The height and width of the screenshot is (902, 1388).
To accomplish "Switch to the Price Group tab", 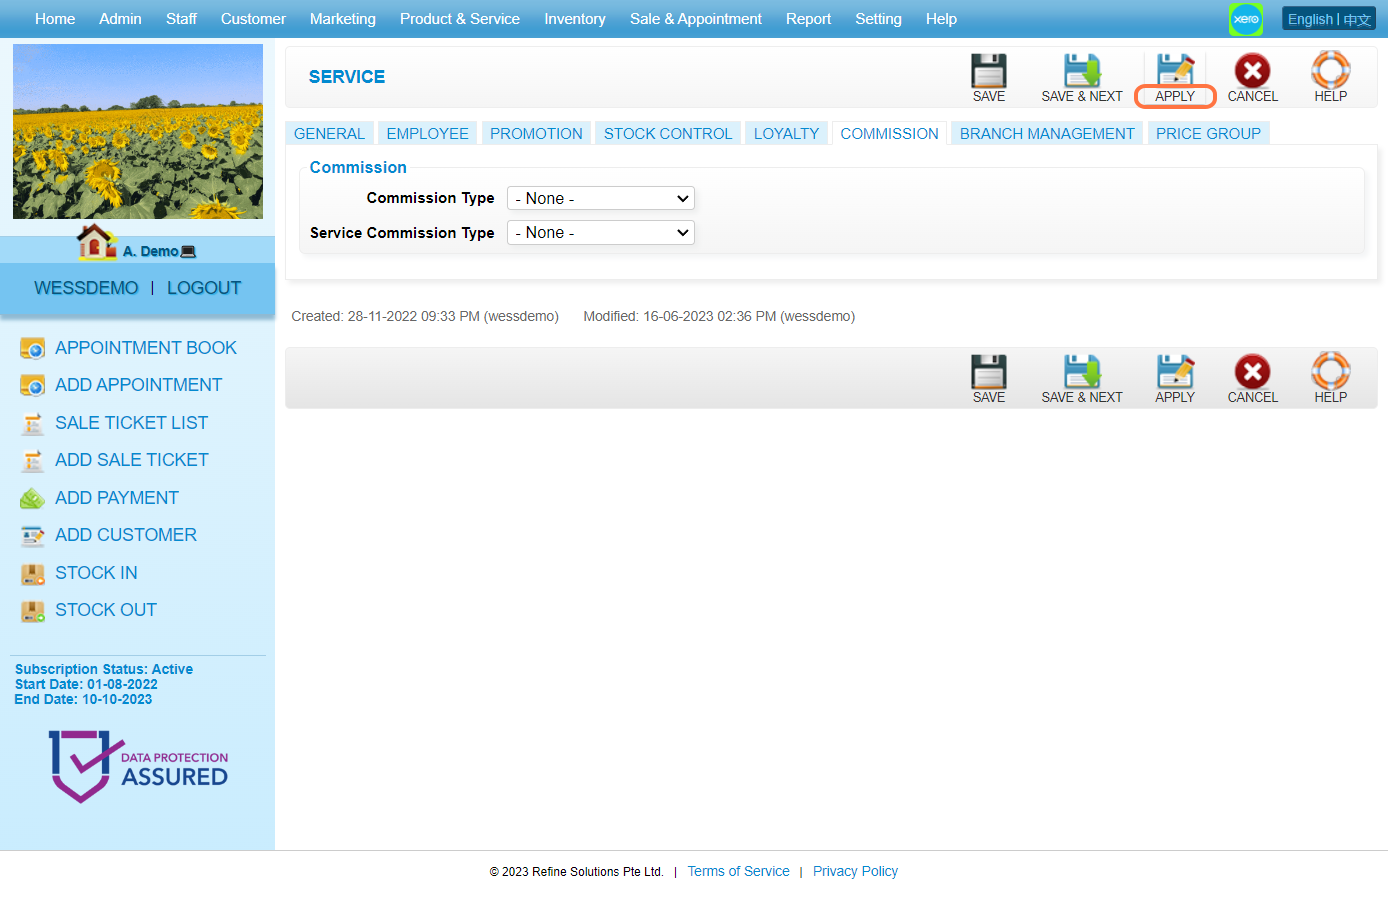I will [1208, 133].
